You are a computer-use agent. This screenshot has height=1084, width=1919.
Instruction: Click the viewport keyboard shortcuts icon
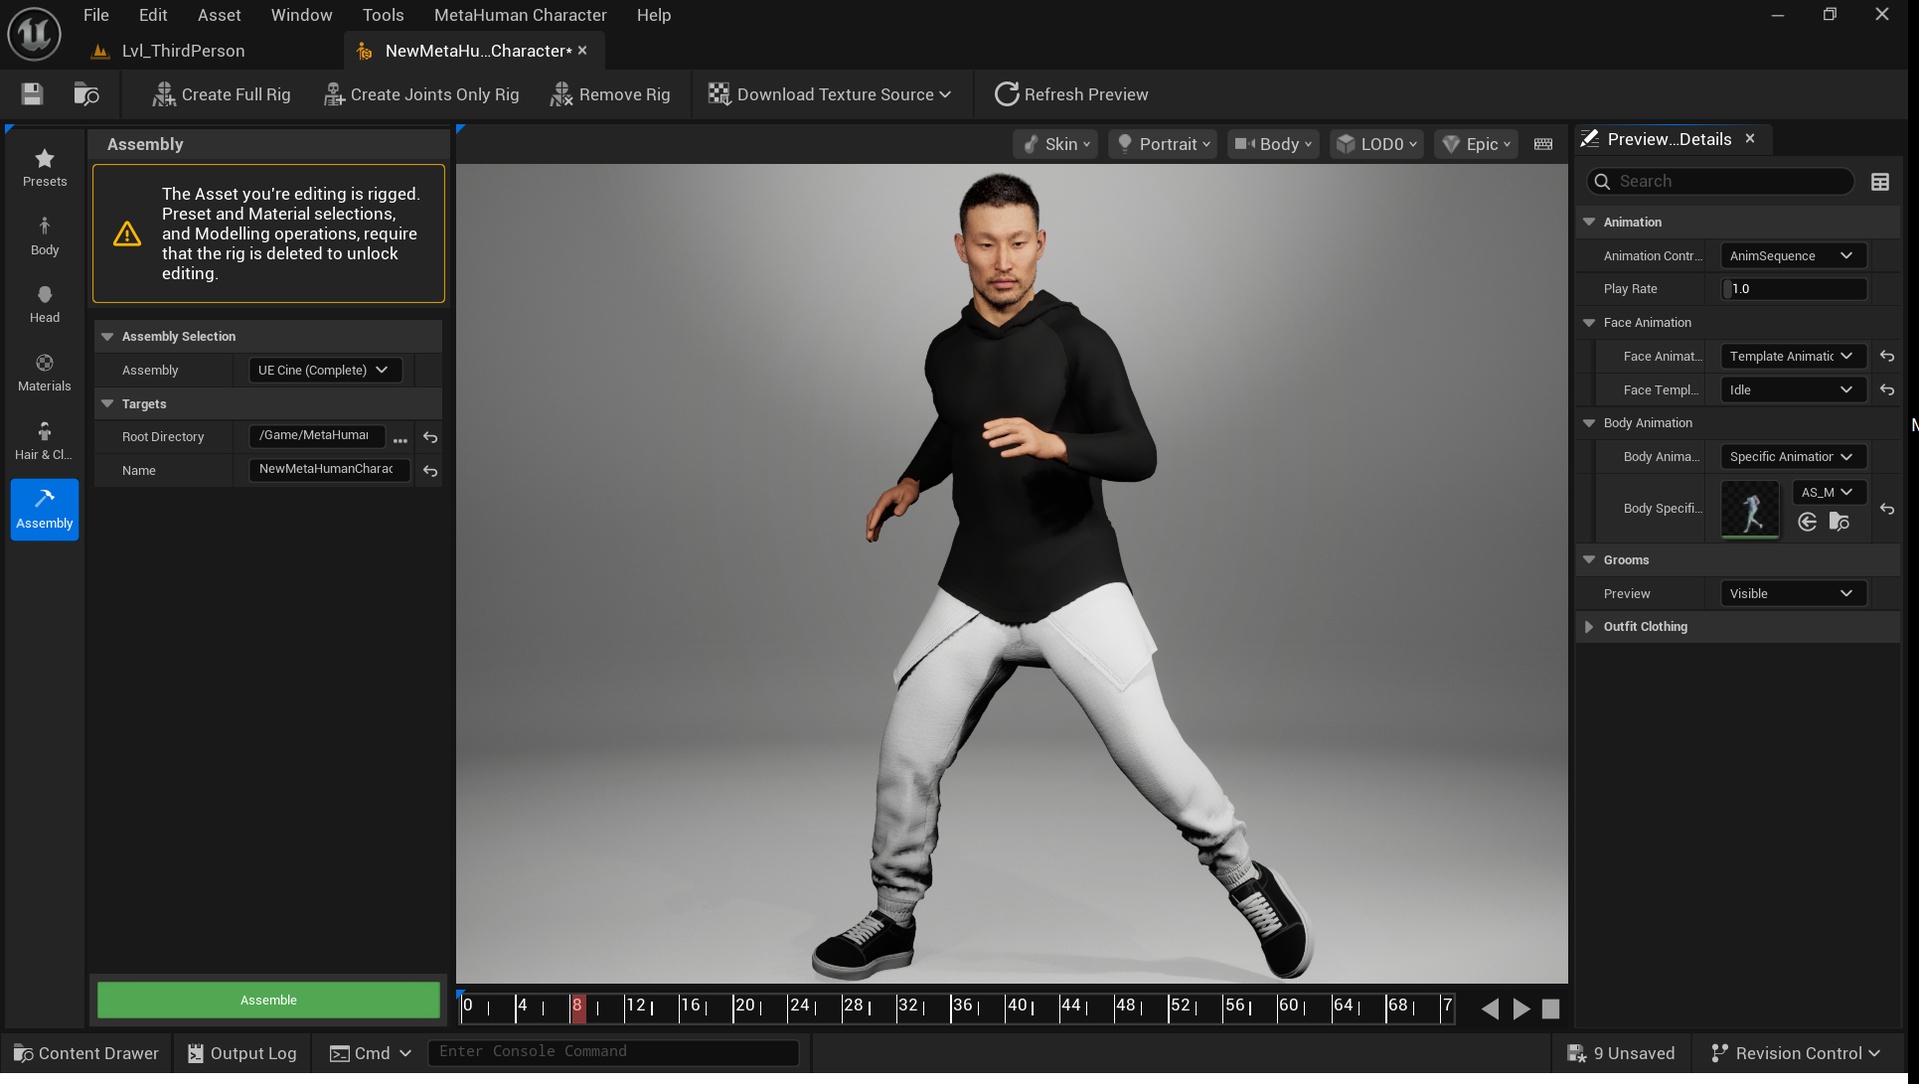tap(1543, 144)
